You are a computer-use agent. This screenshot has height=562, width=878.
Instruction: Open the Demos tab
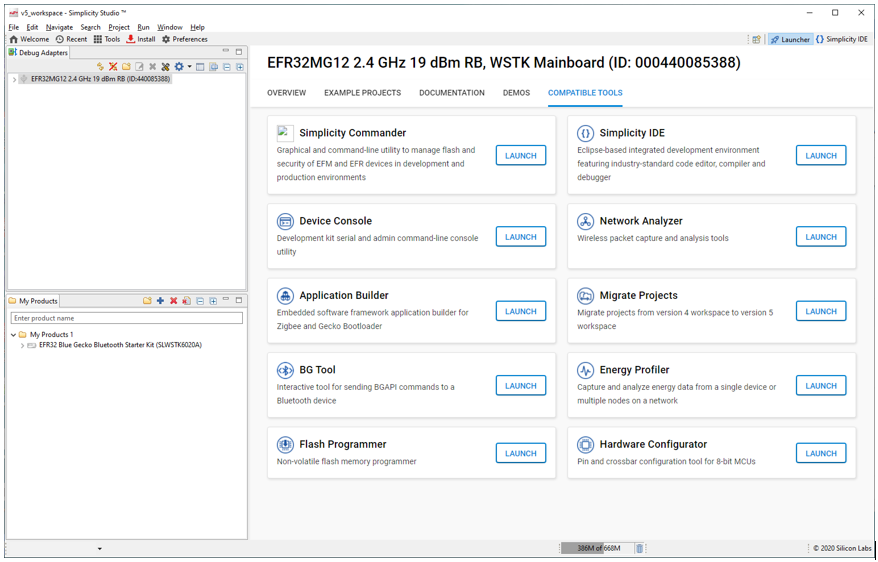point(516,93)
